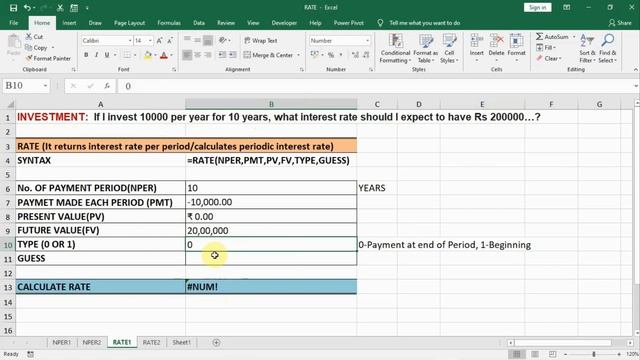Open Cell Styles gallery
Viewport: 640px width, 360px height.
[449, 49]
